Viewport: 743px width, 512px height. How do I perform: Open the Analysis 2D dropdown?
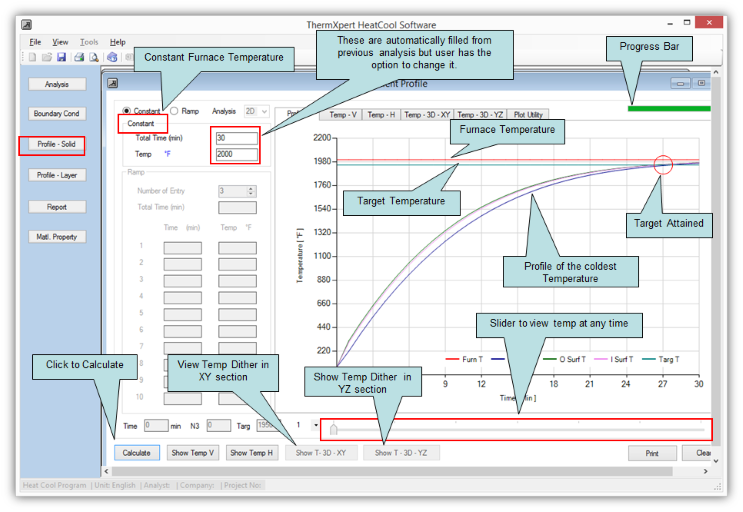(x=256, y=111)
